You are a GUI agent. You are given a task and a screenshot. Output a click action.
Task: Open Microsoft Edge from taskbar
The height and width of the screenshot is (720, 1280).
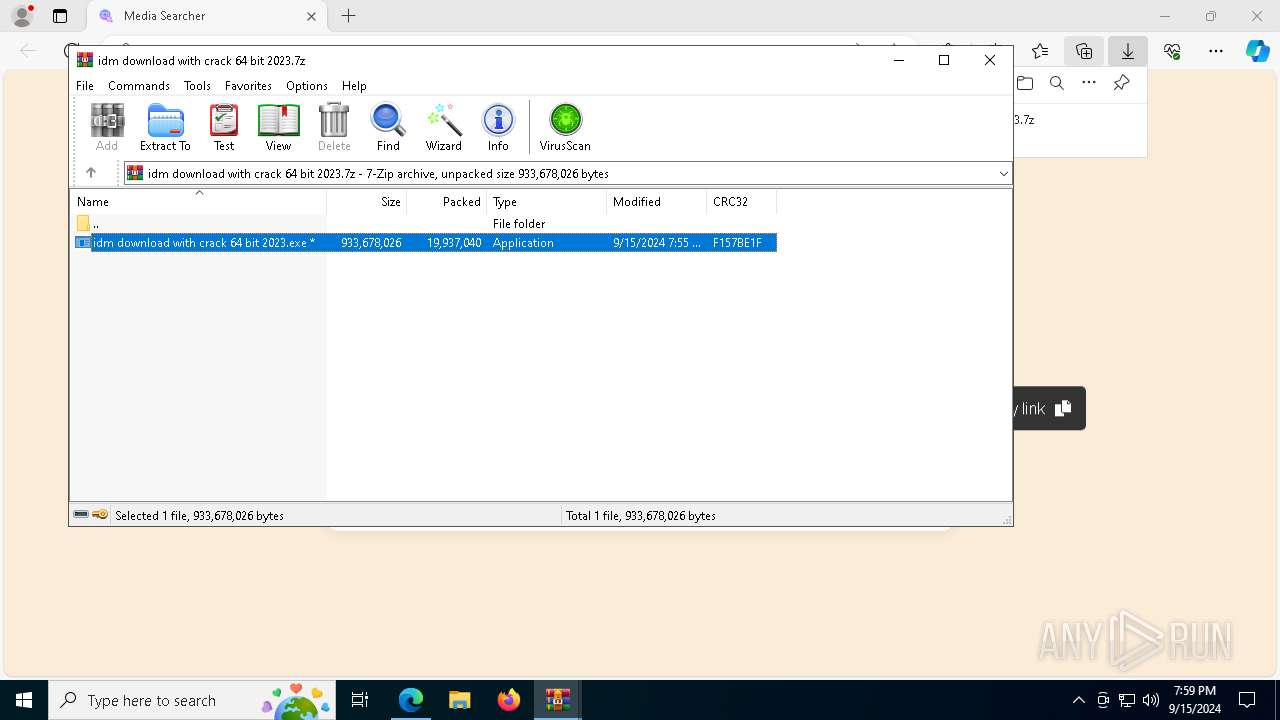click(x=411, y=700)
